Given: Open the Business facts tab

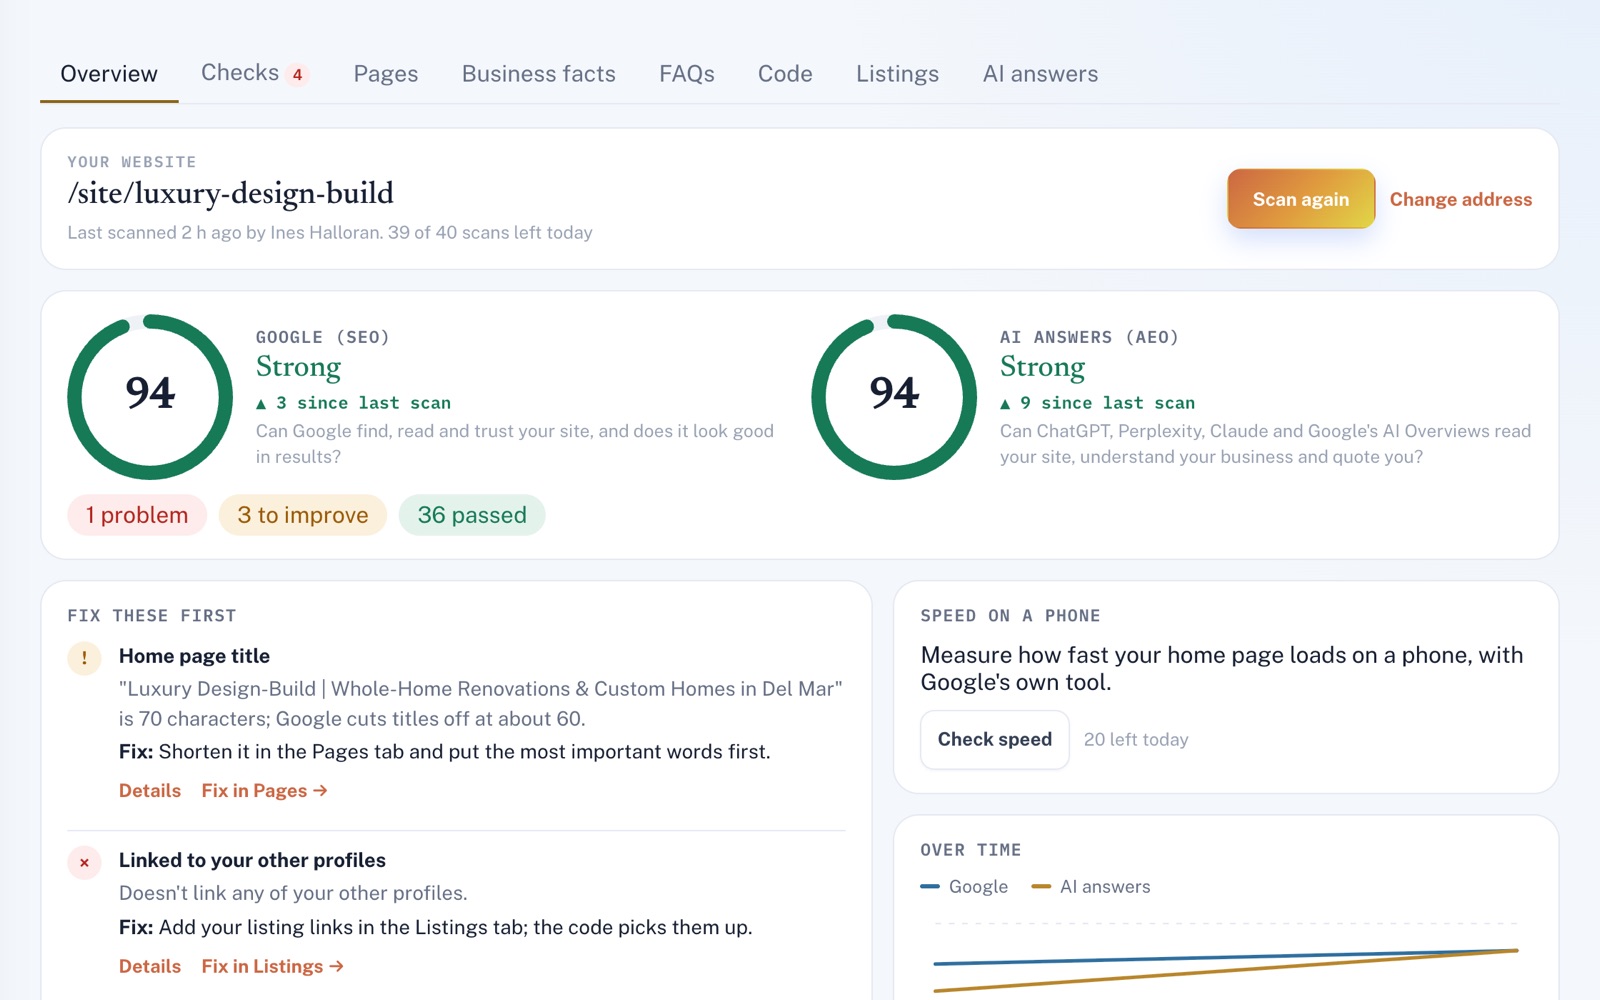Looking at the screenshot, I should tap(539, 74).
